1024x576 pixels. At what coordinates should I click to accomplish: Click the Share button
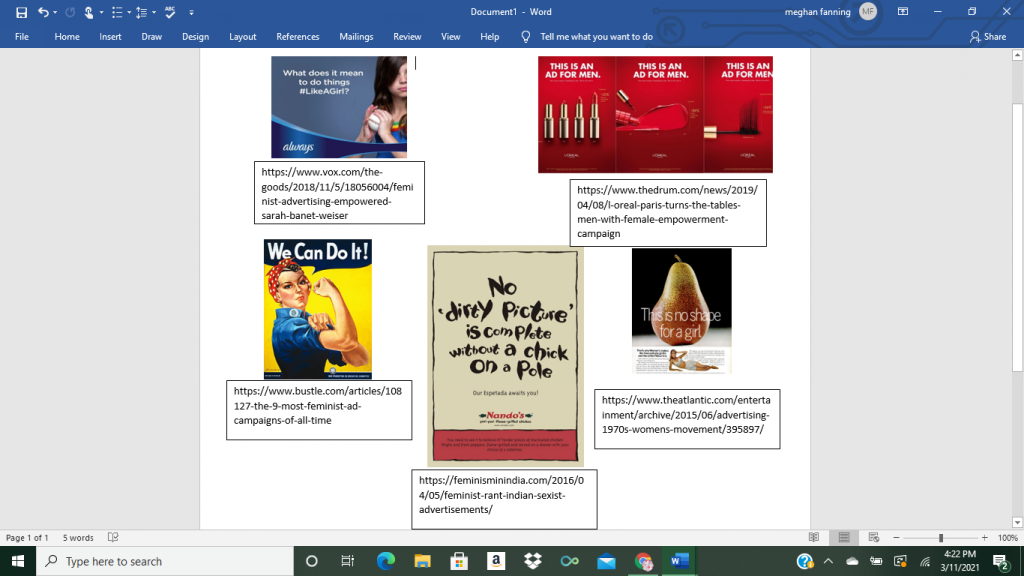987,37
